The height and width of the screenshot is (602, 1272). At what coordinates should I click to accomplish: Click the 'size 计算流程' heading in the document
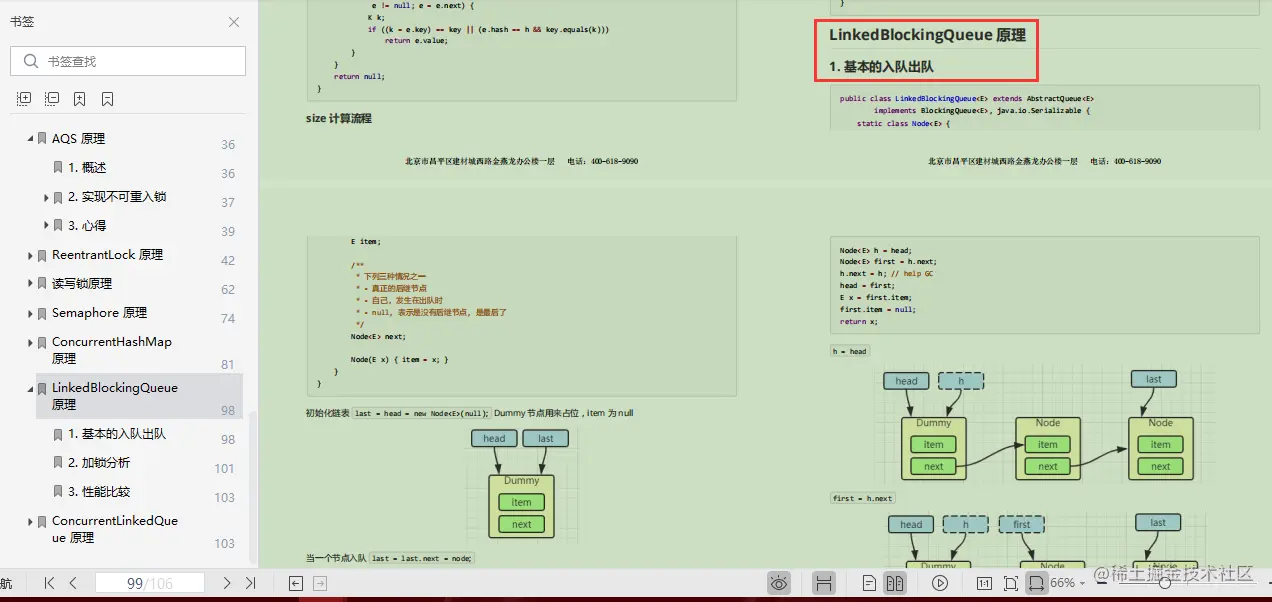(x=339, y=118)
